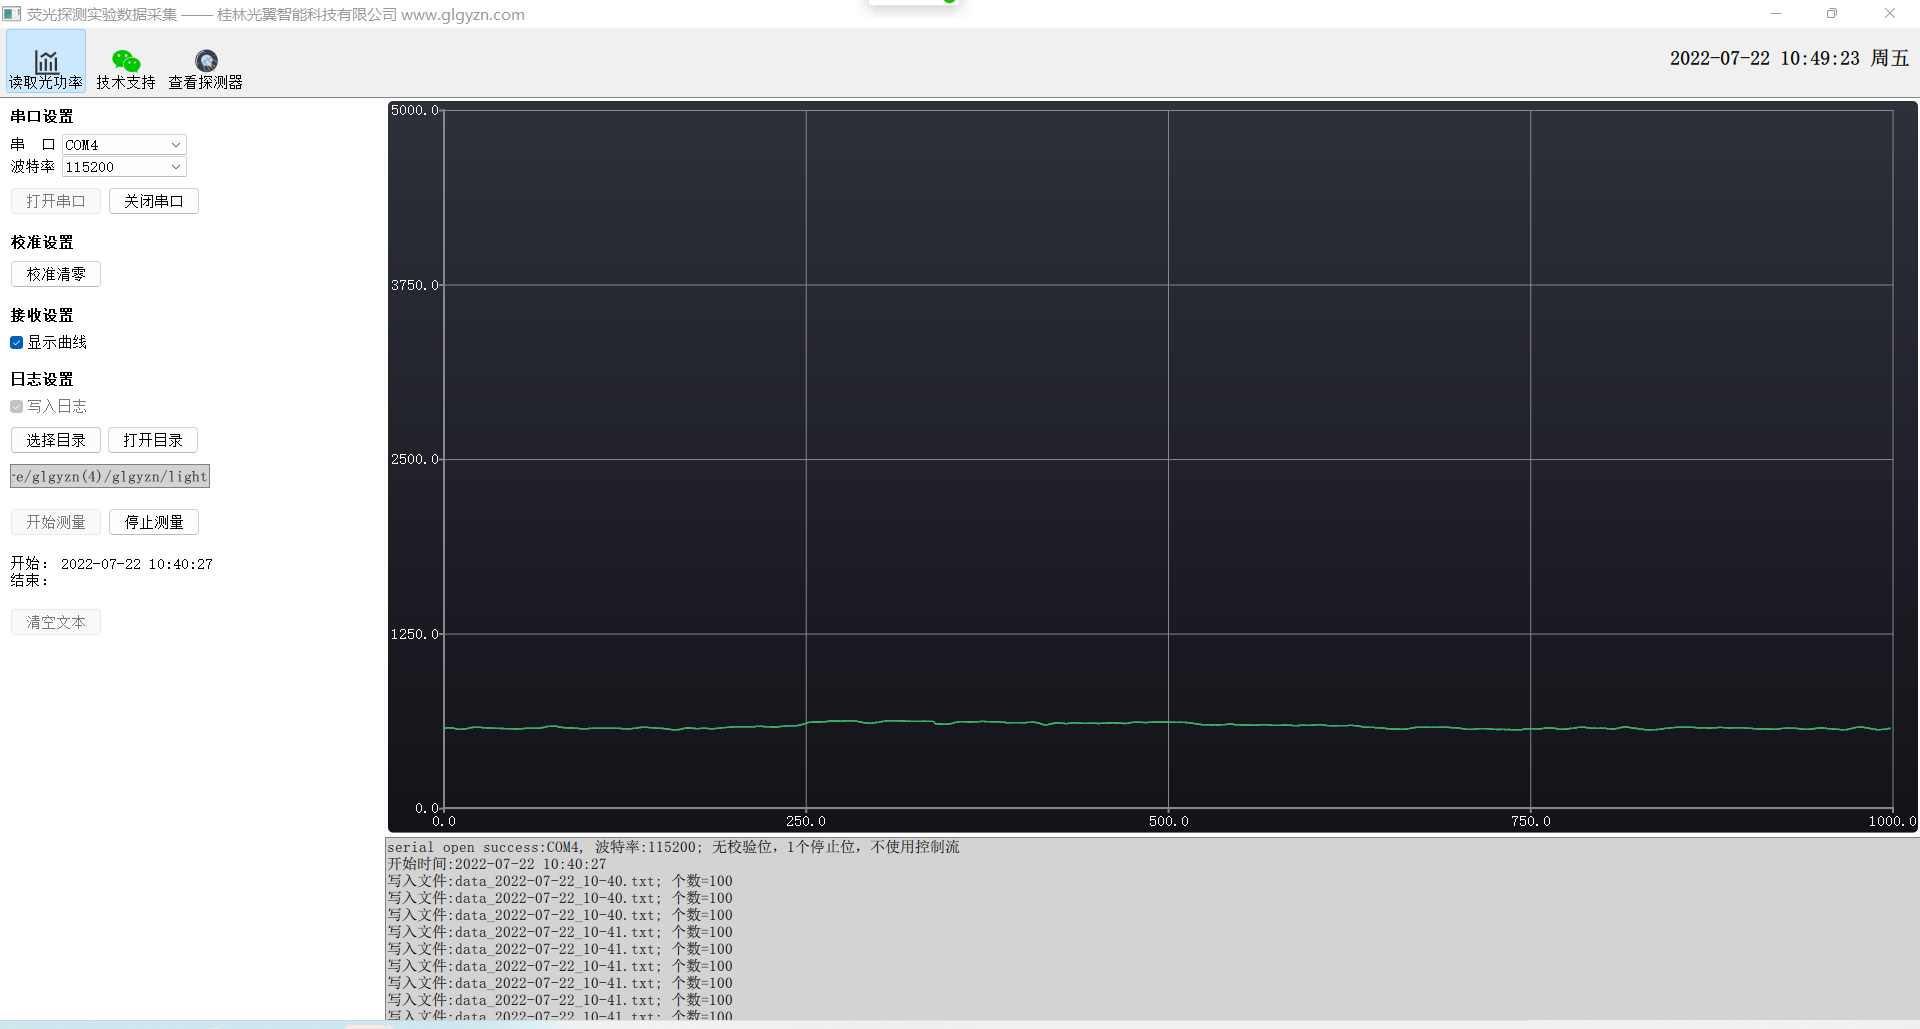This screenshot has width=1920, height=1029.
Task: Restore down the application window
Action: click(x=1832, y=14)
